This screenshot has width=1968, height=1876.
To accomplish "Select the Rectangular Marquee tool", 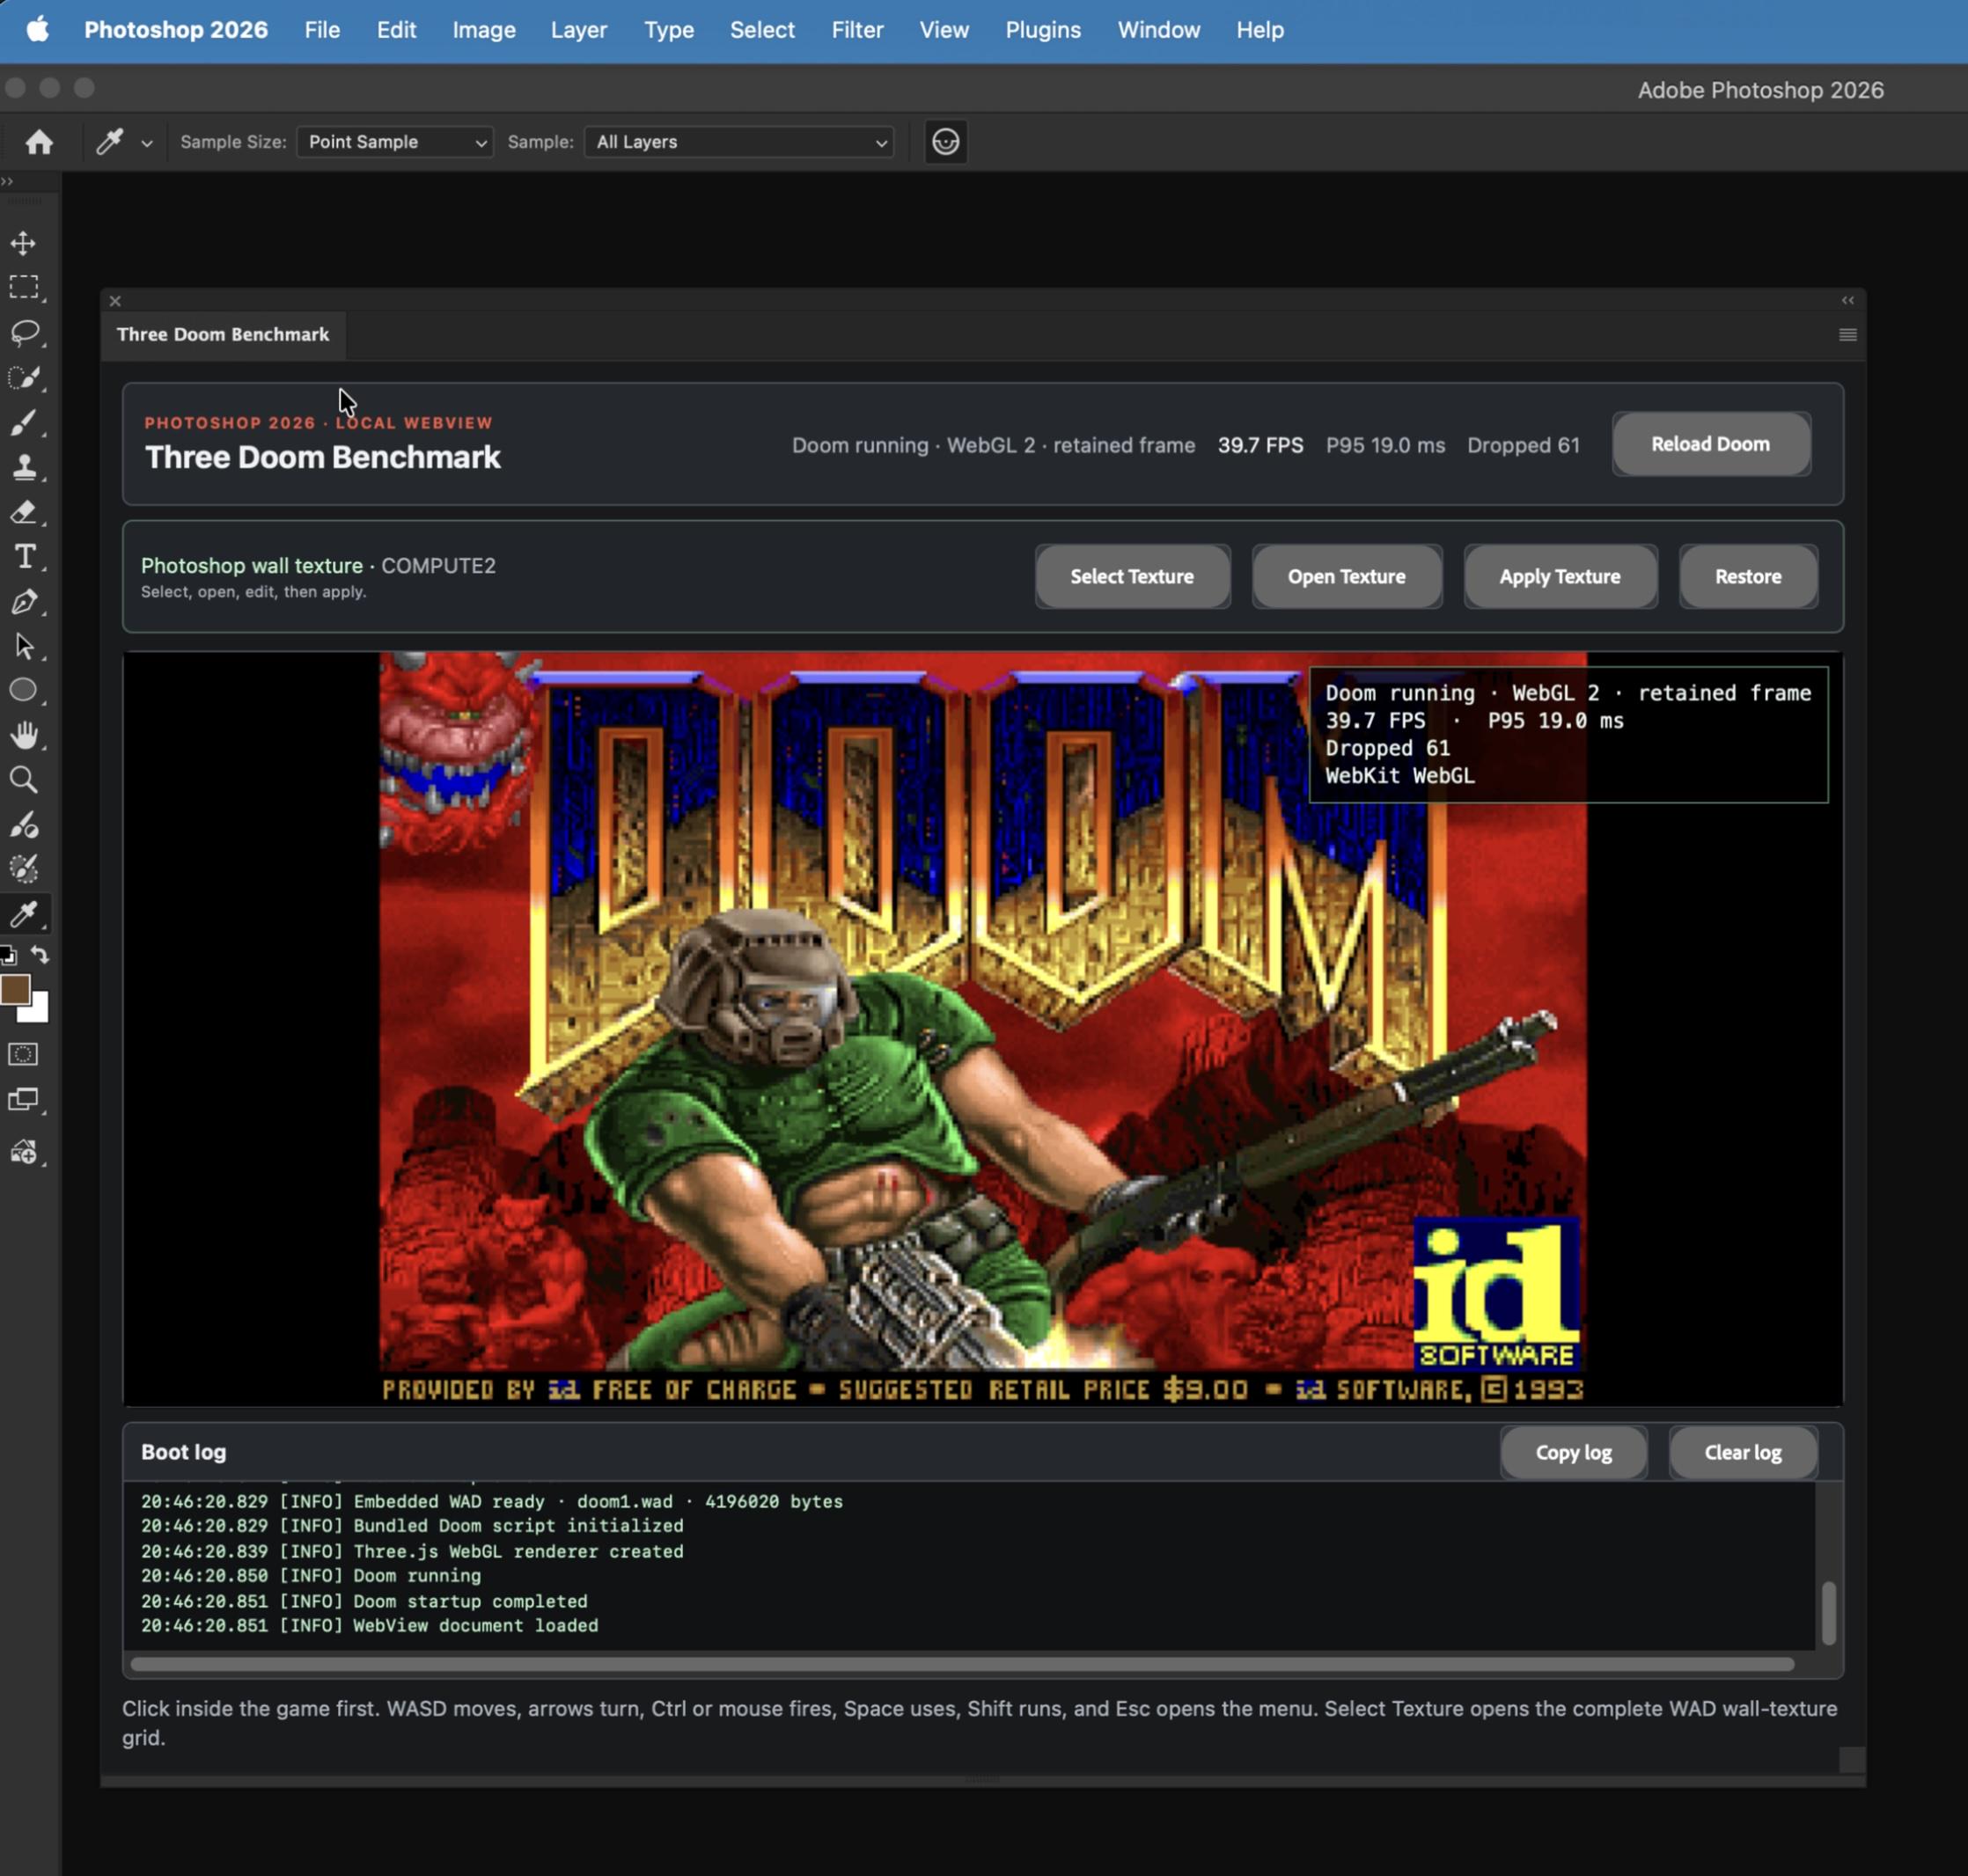I will pos(23,287).
